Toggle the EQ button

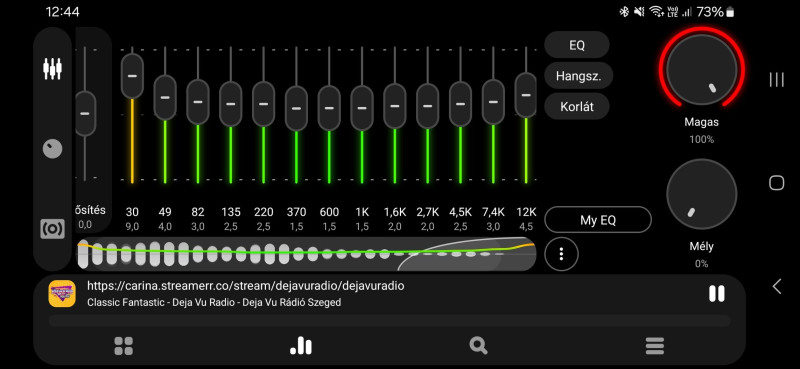577,45
